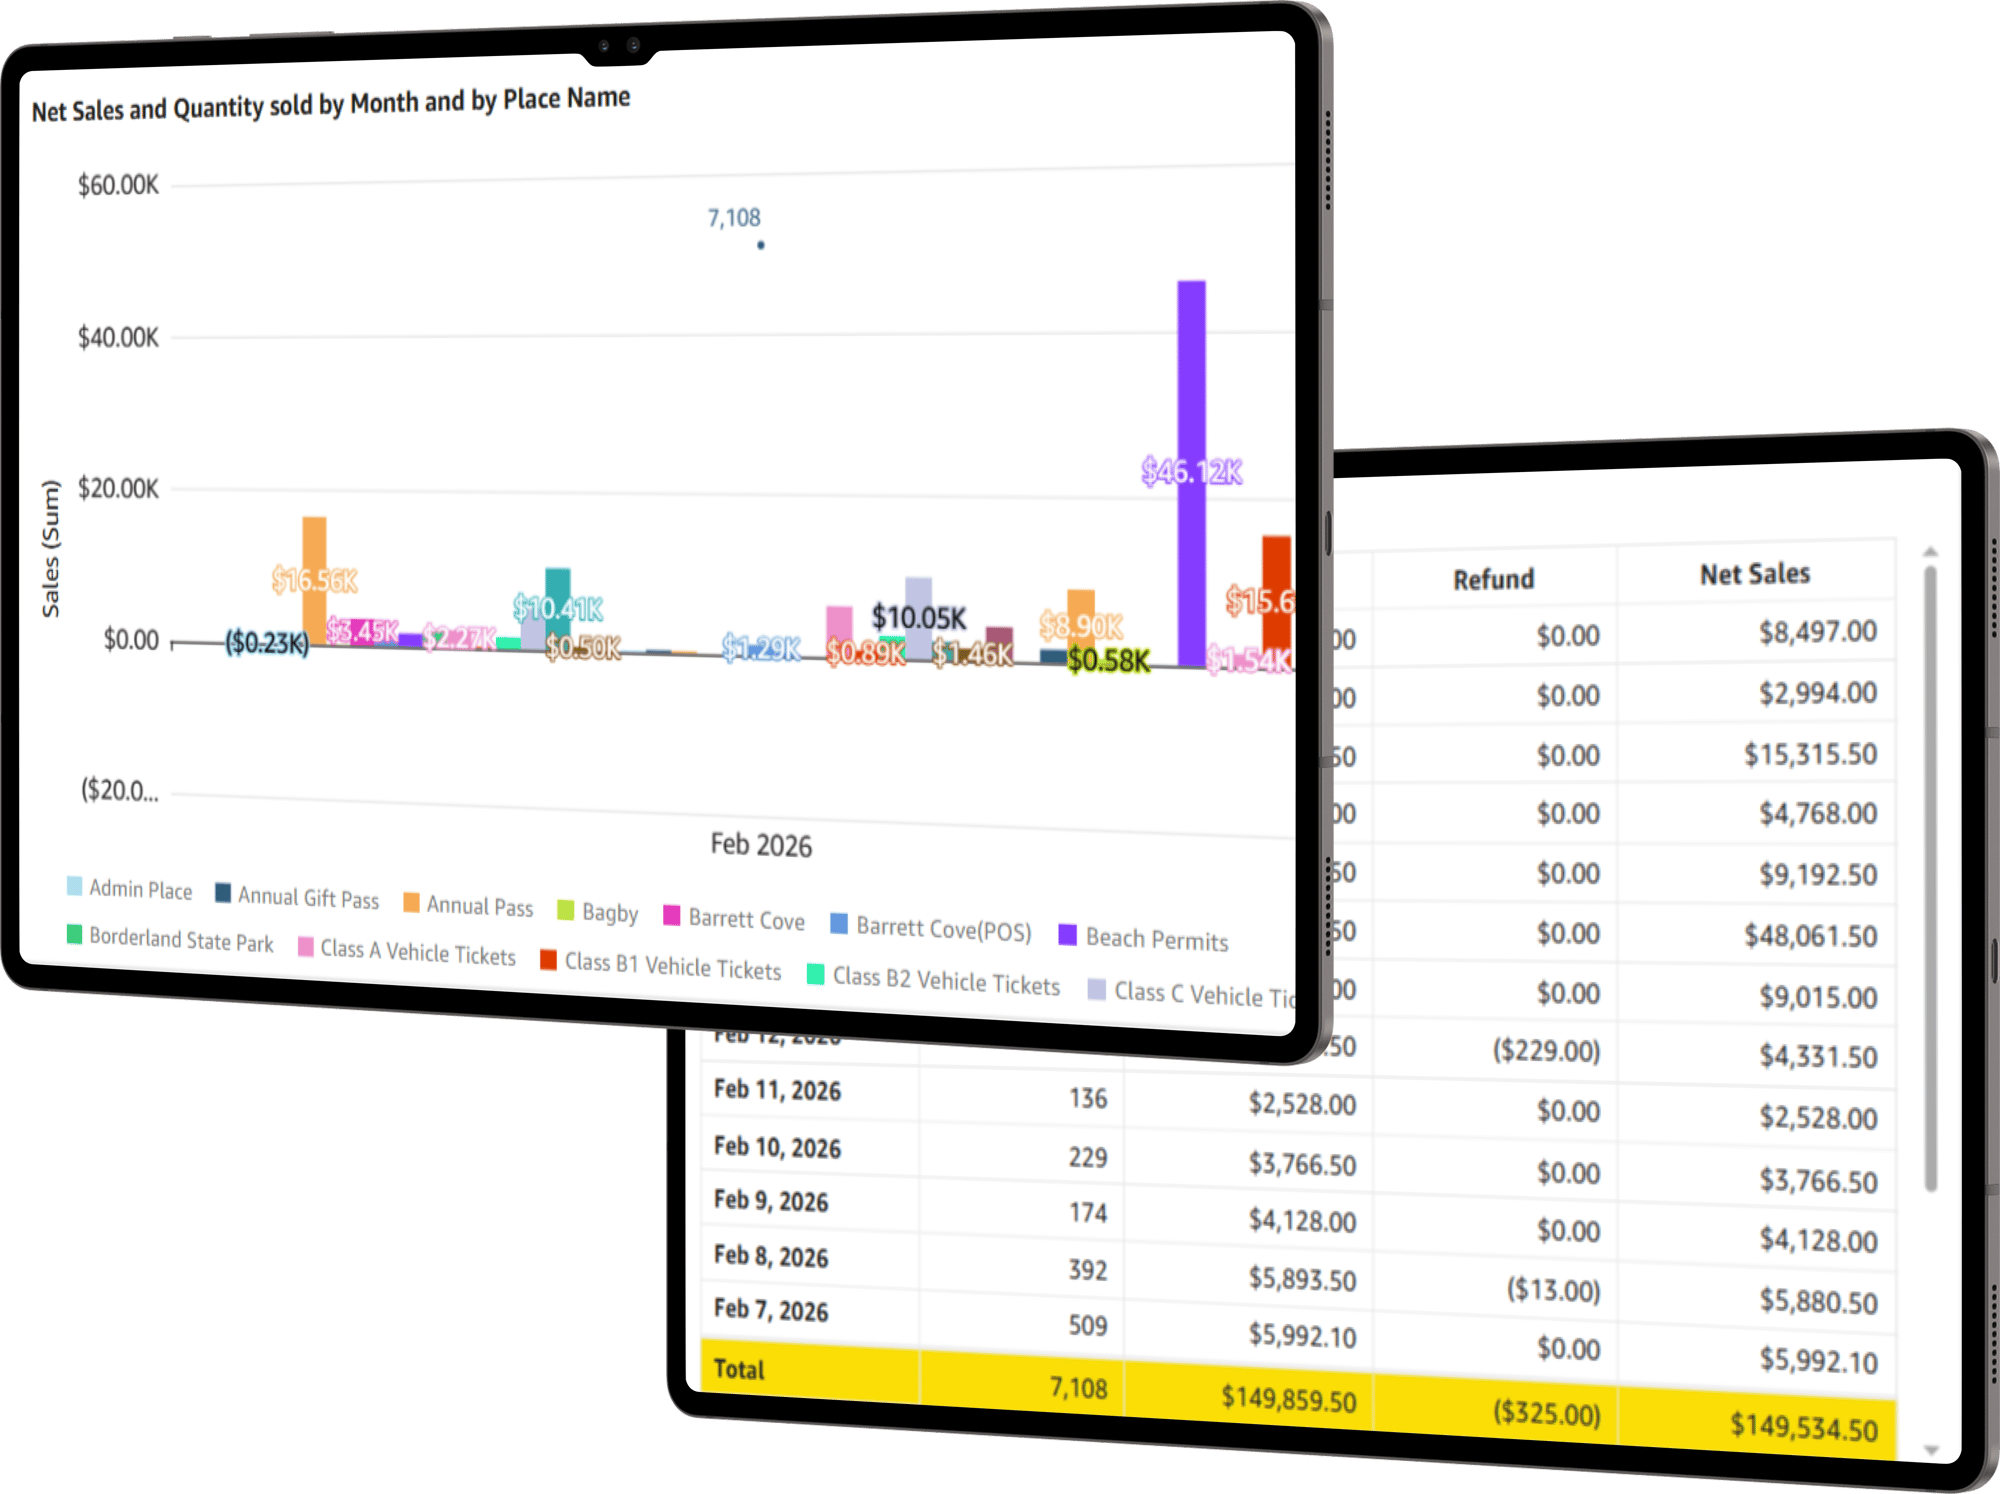
Task: Click the table scrollbar up arrow
Action: point(1930,552)
